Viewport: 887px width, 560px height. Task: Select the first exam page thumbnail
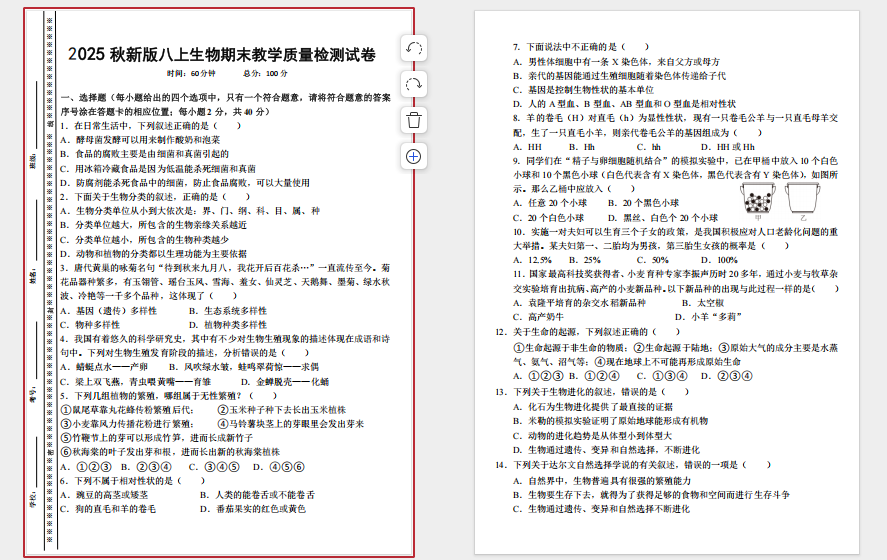click(220, 280)
